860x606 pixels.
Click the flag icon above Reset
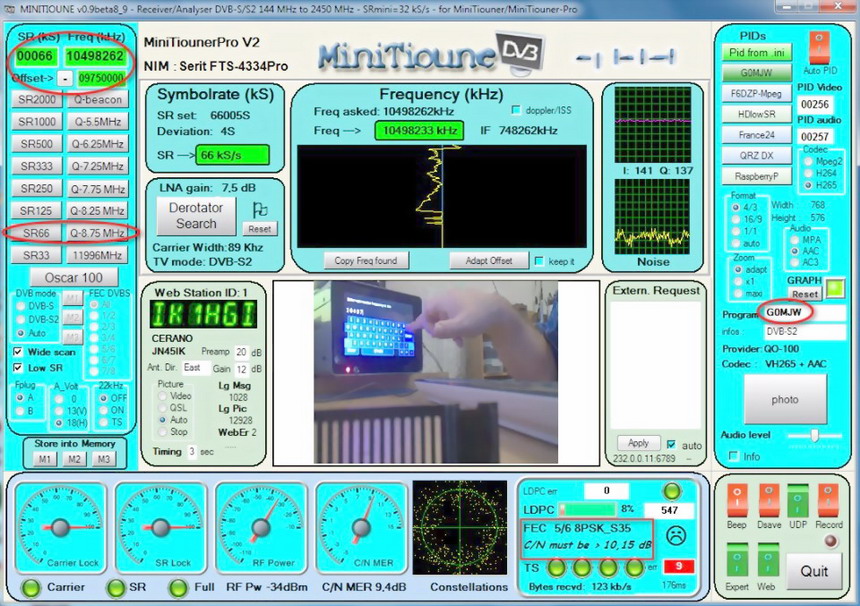259,209
